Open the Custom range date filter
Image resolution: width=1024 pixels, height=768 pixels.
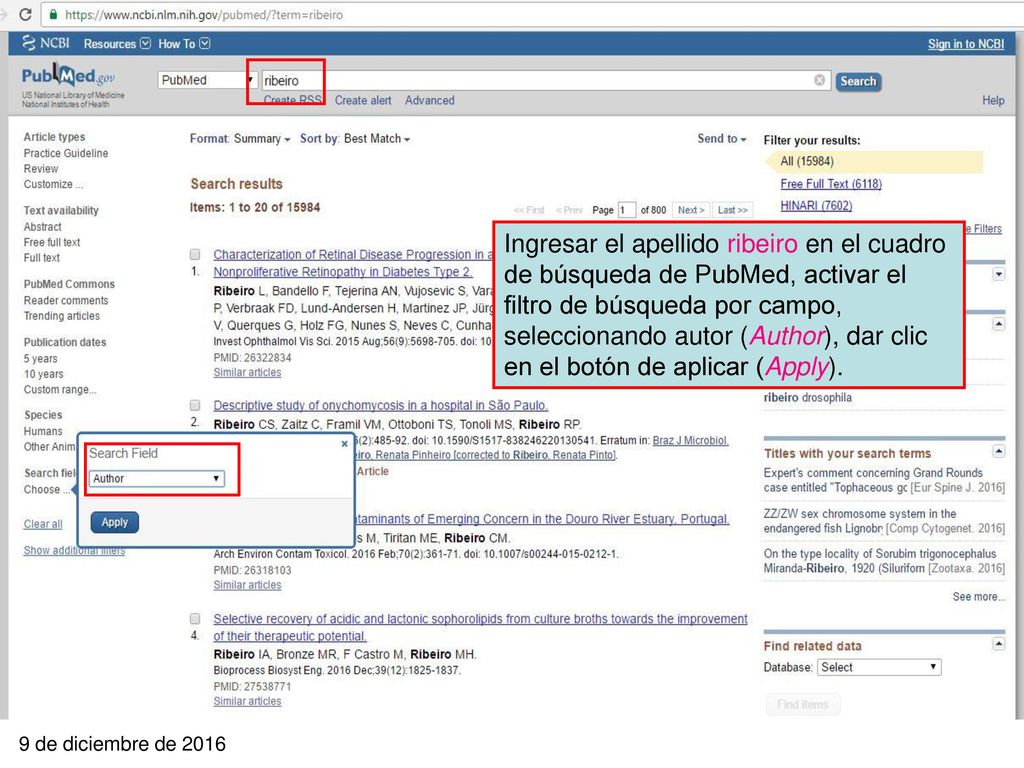point(59,390)
